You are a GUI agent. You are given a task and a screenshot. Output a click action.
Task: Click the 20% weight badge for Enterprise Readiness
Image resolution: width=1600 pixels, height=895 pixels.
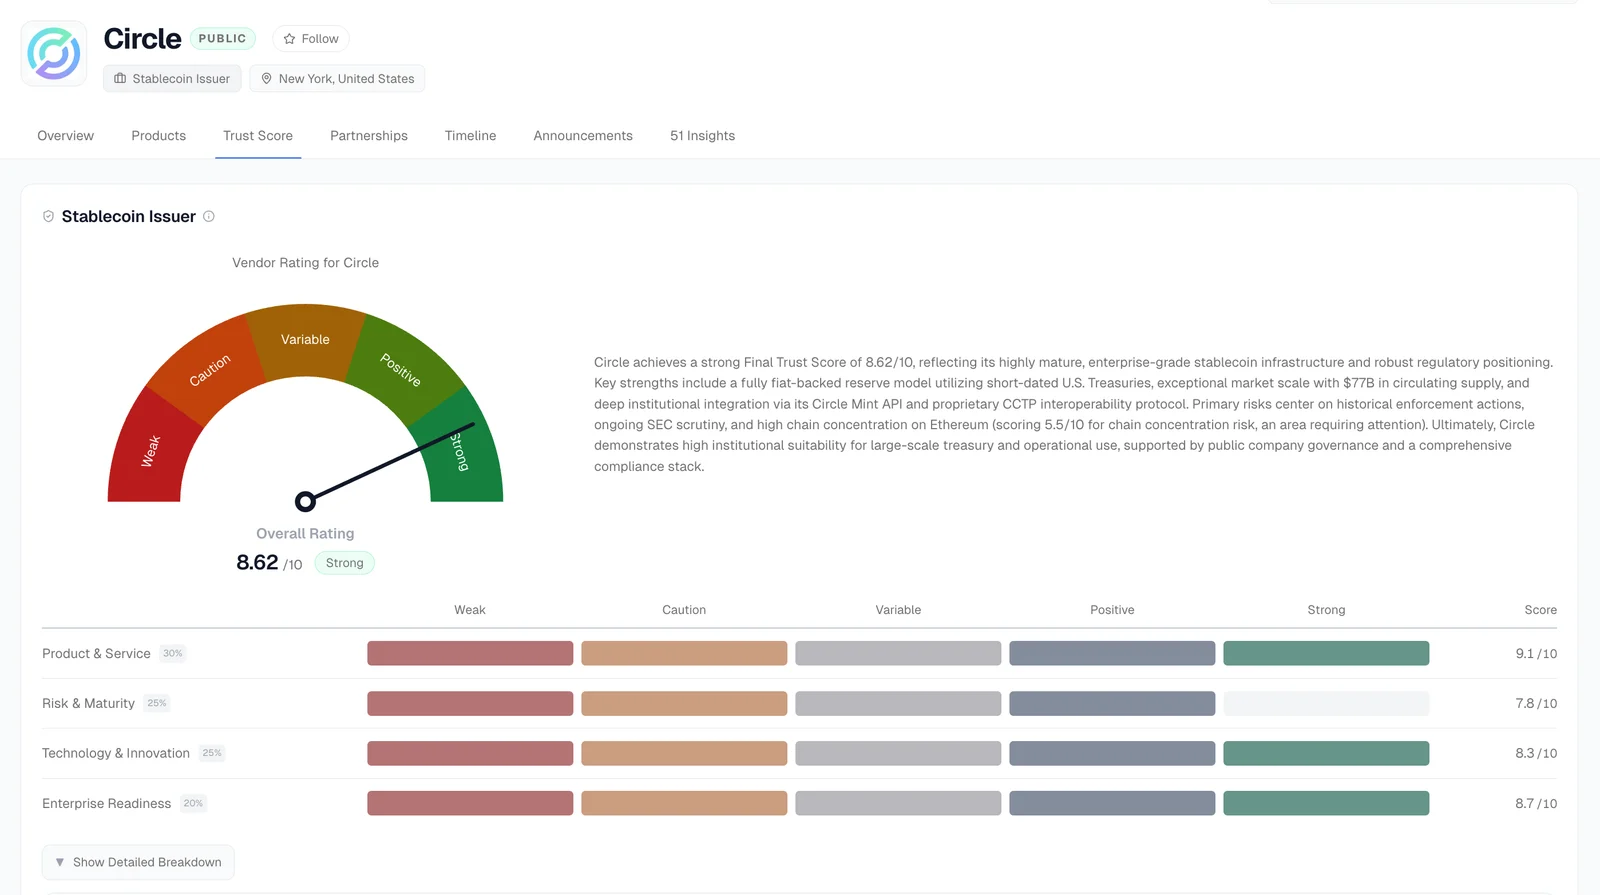click(193, 803)
